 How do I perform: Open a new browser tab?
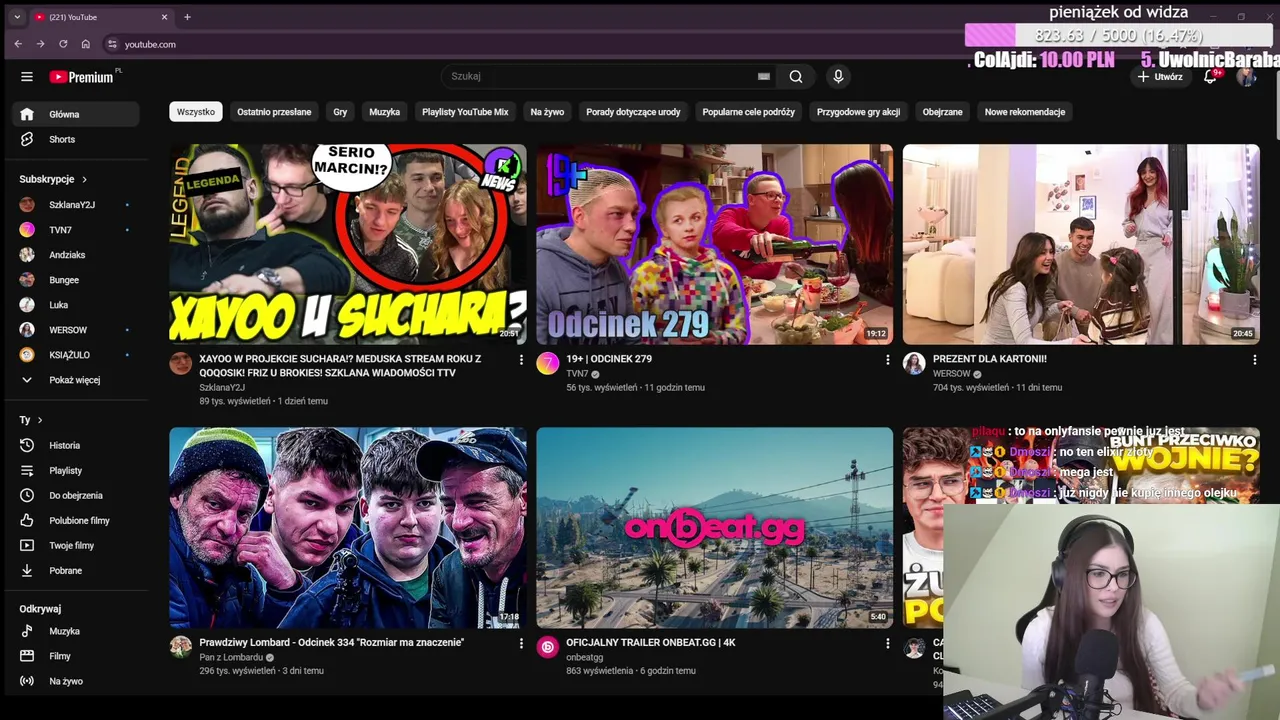pyautogui.click(x=187, y=17)
